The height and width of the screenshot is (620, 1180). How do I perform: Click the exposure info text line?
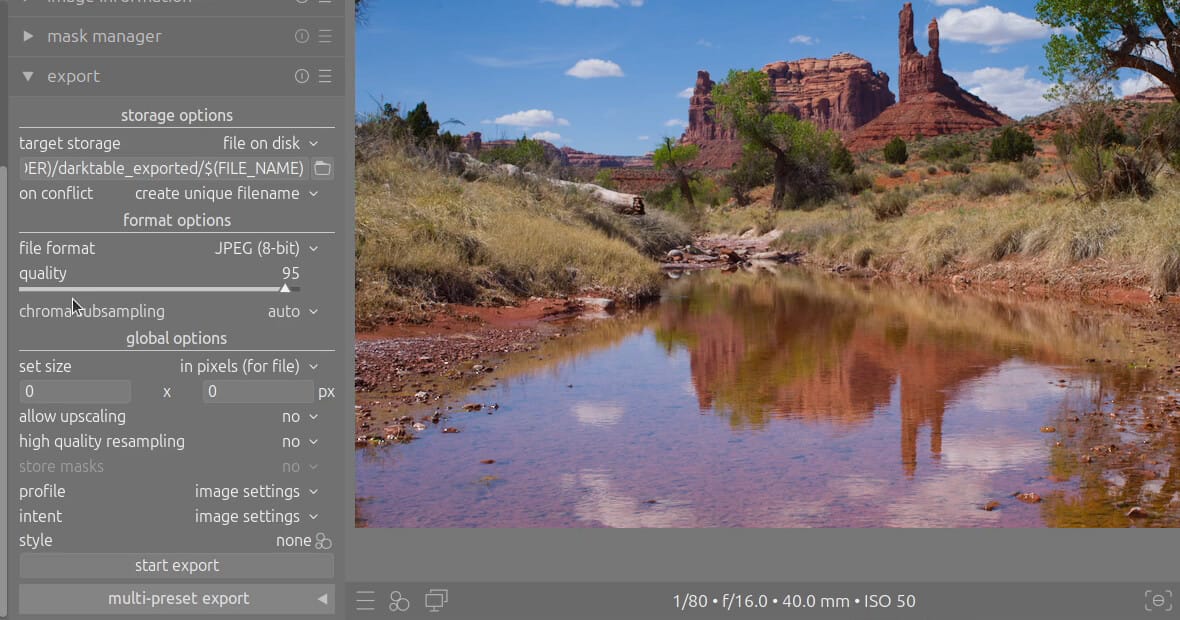pos(794,602)
